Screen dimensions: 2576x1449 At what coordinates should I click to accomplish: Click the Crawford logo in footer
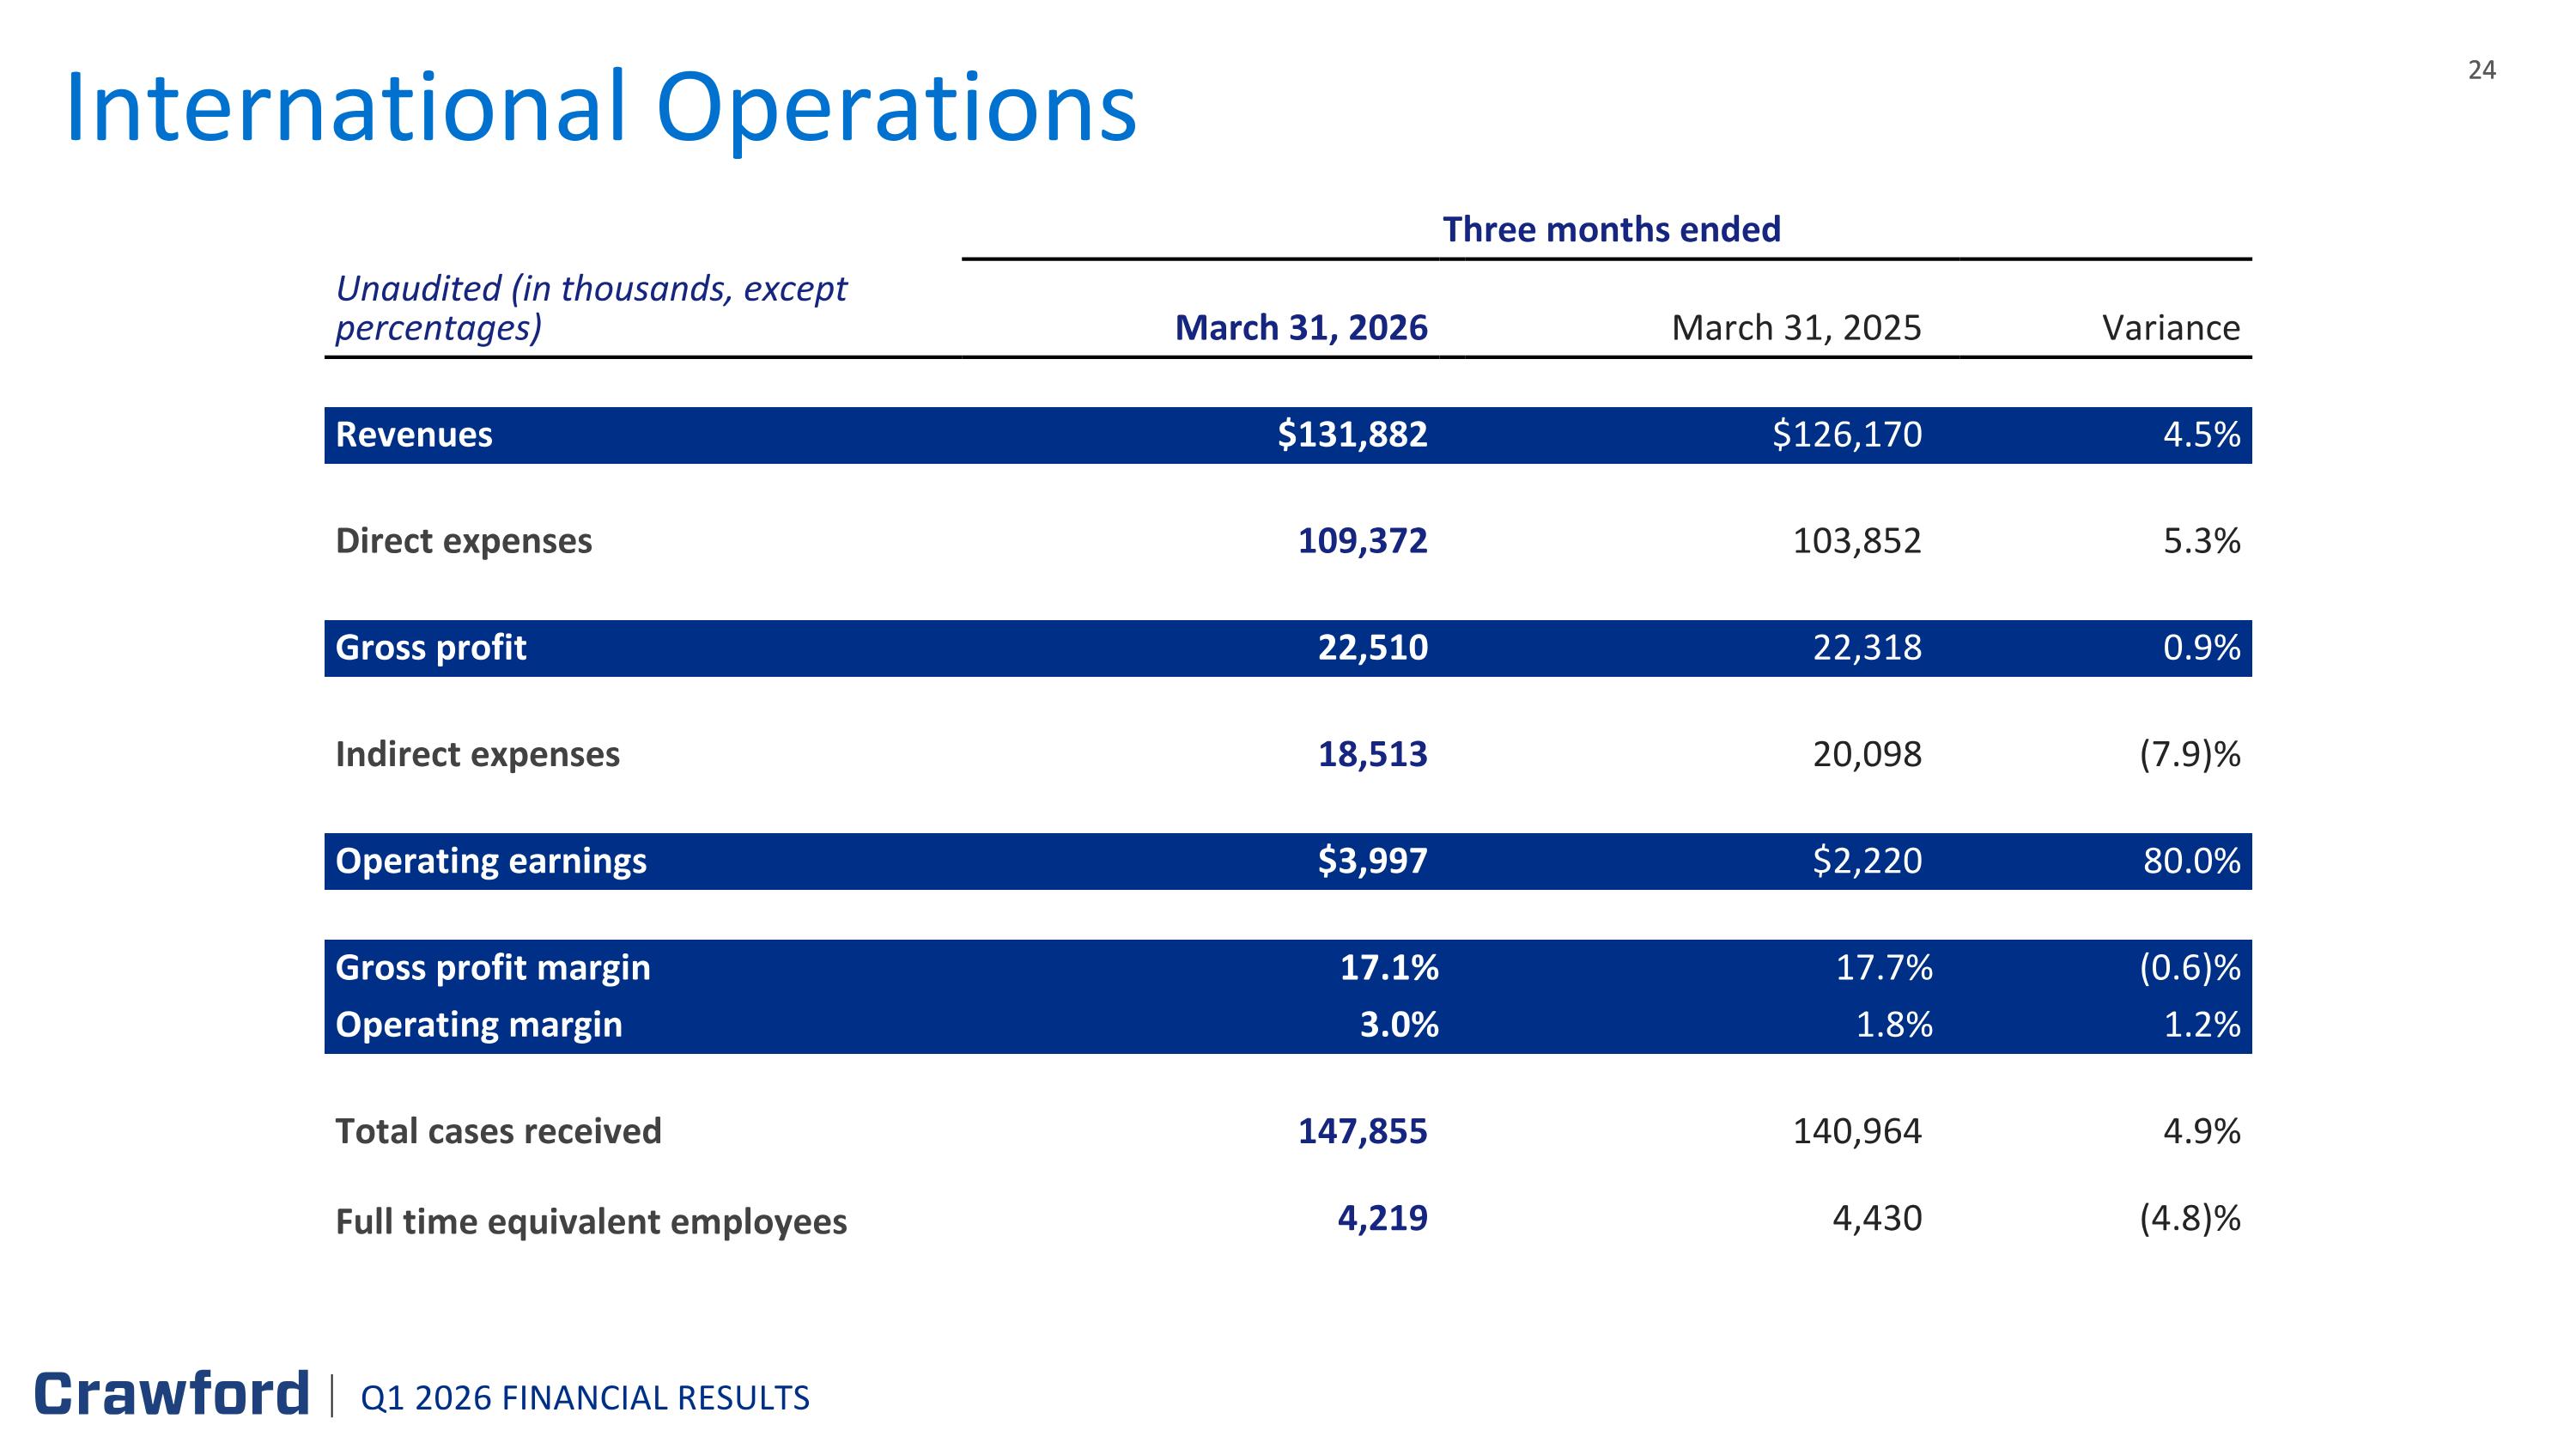pyautogui.click(x=172, y=1394)
